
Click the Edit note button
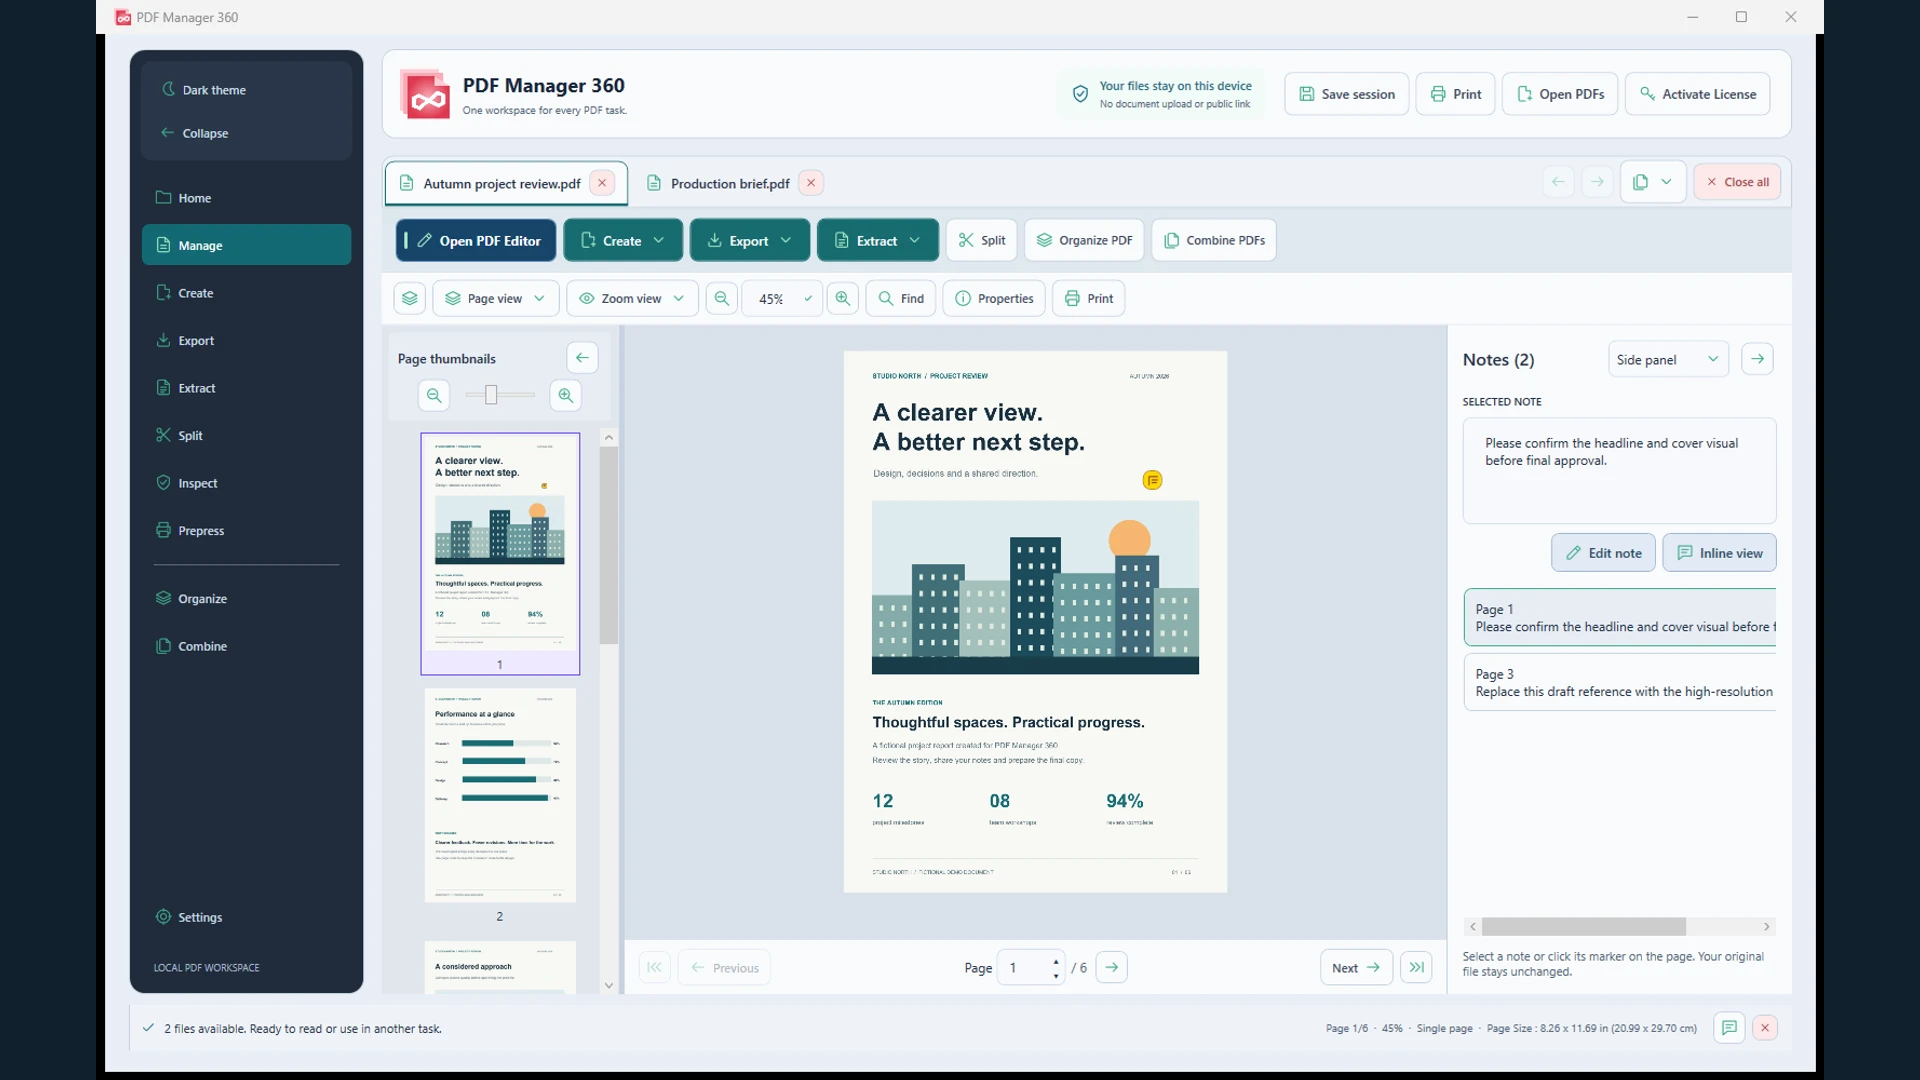1603,553
